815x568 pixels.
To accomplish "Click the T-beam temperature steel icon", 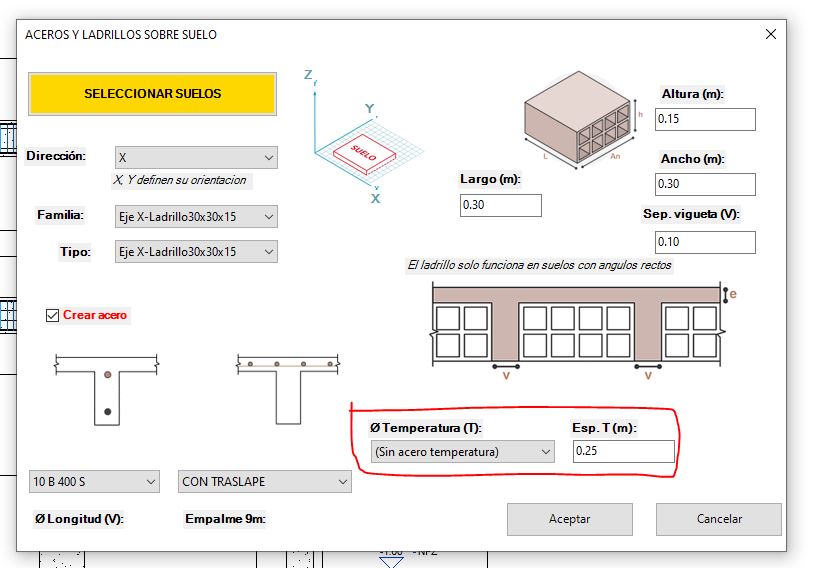I will pos(288,390).
